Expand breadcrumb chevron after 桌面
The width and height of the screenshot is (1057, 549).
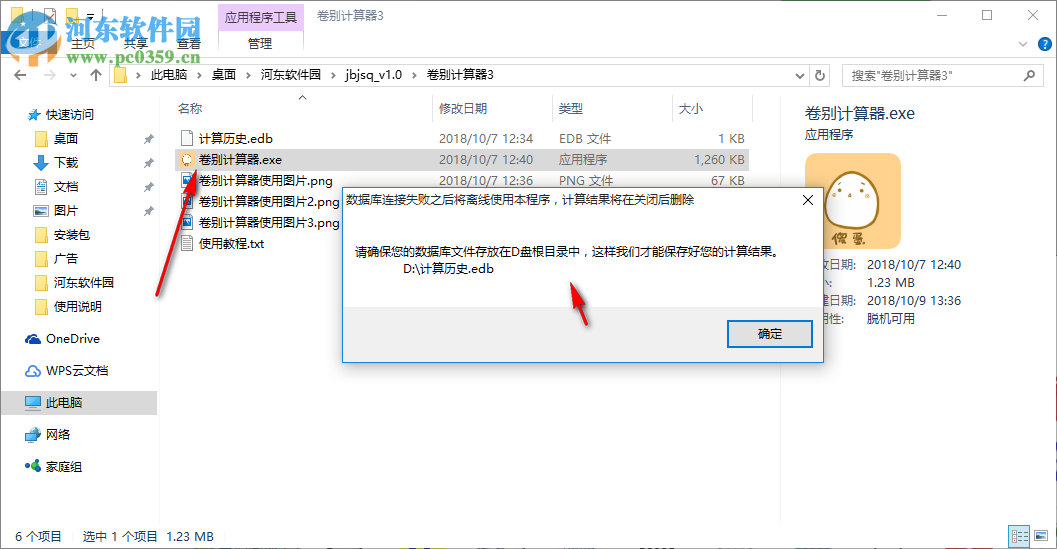tap(248, 76)
